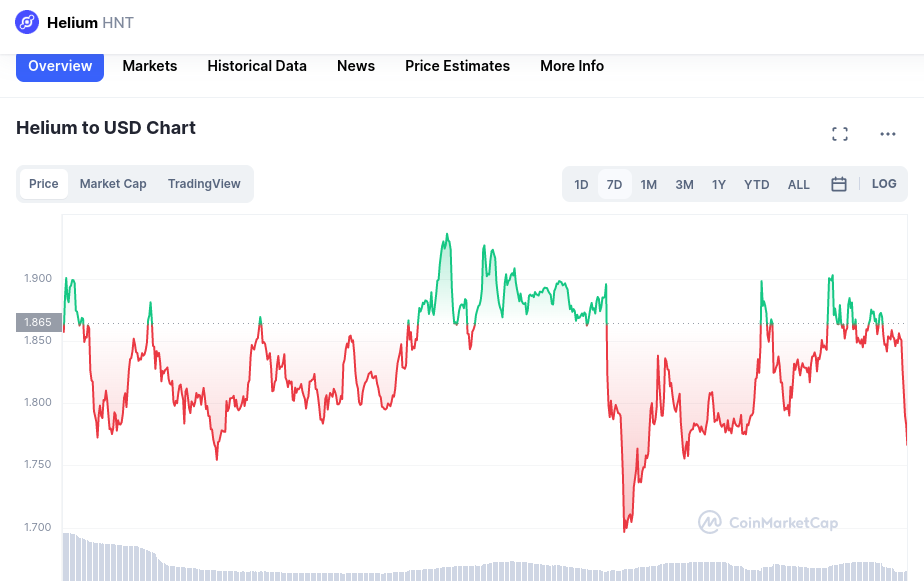Click the HNT ticker symbol text
The width and height of the screenshot is (924, 581).
point(118,23)
